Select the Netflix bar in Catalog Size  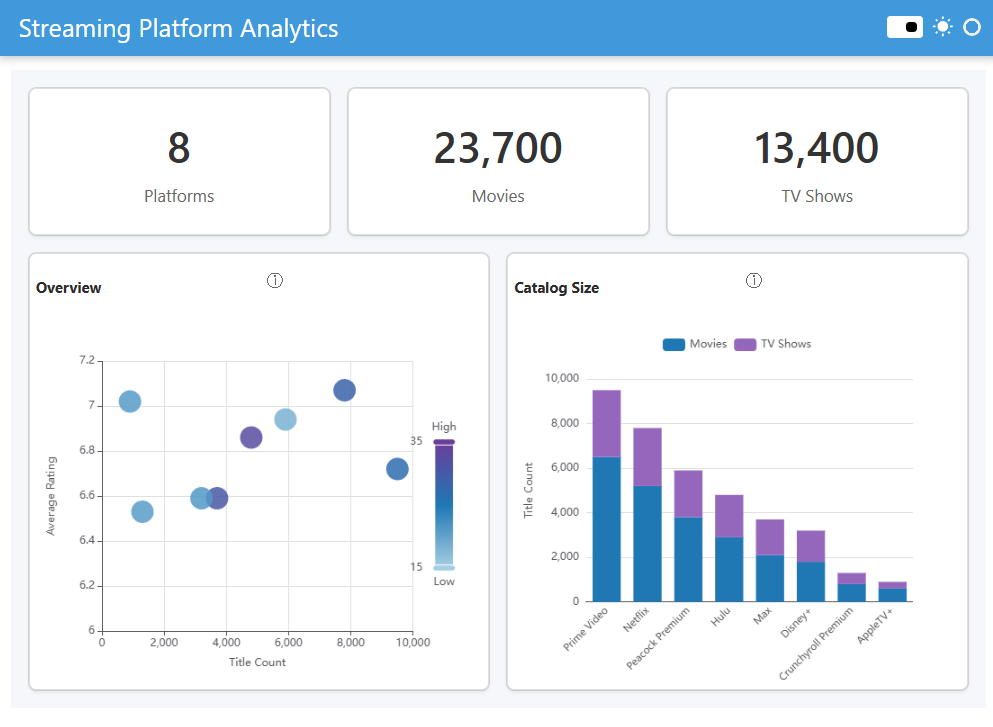pyautogui.click(x=646, y=510)
